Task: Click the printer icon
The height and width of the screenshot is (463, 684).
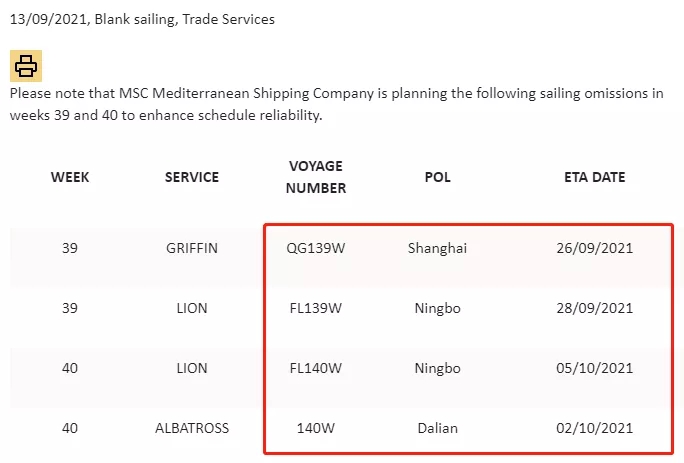Action: point(26,66)
